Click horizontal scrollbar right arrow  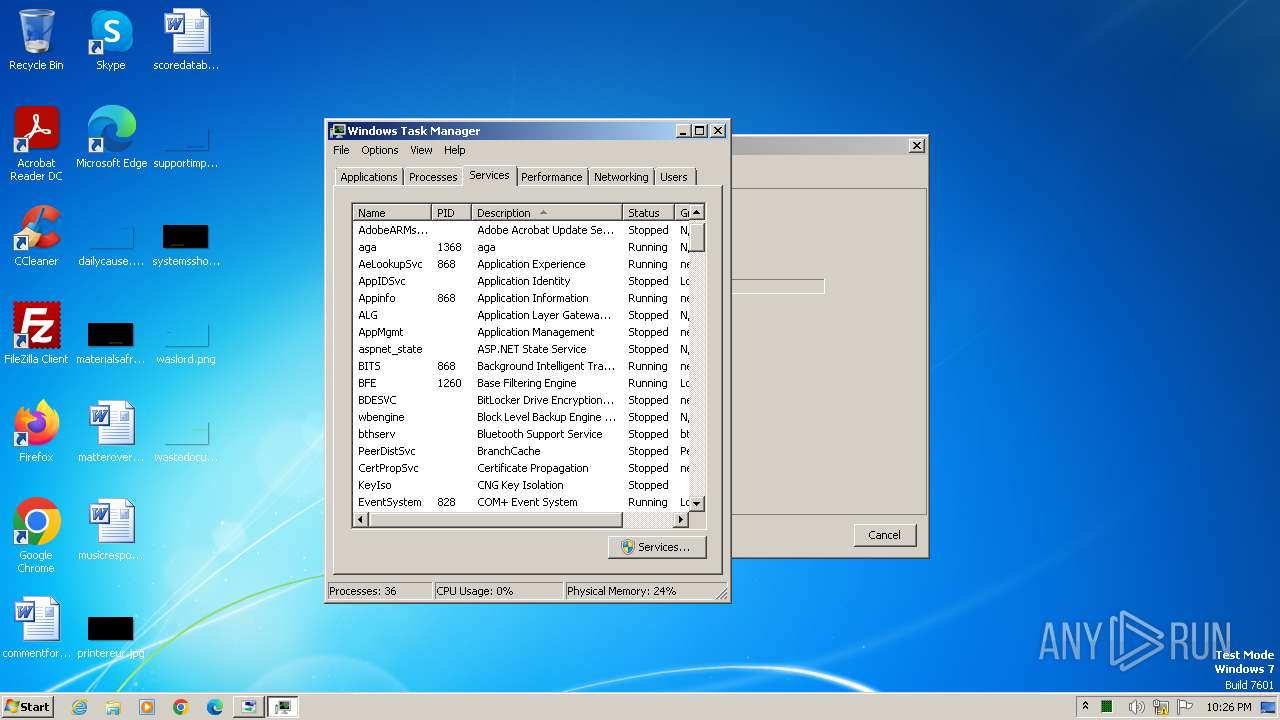pos(681,520)
